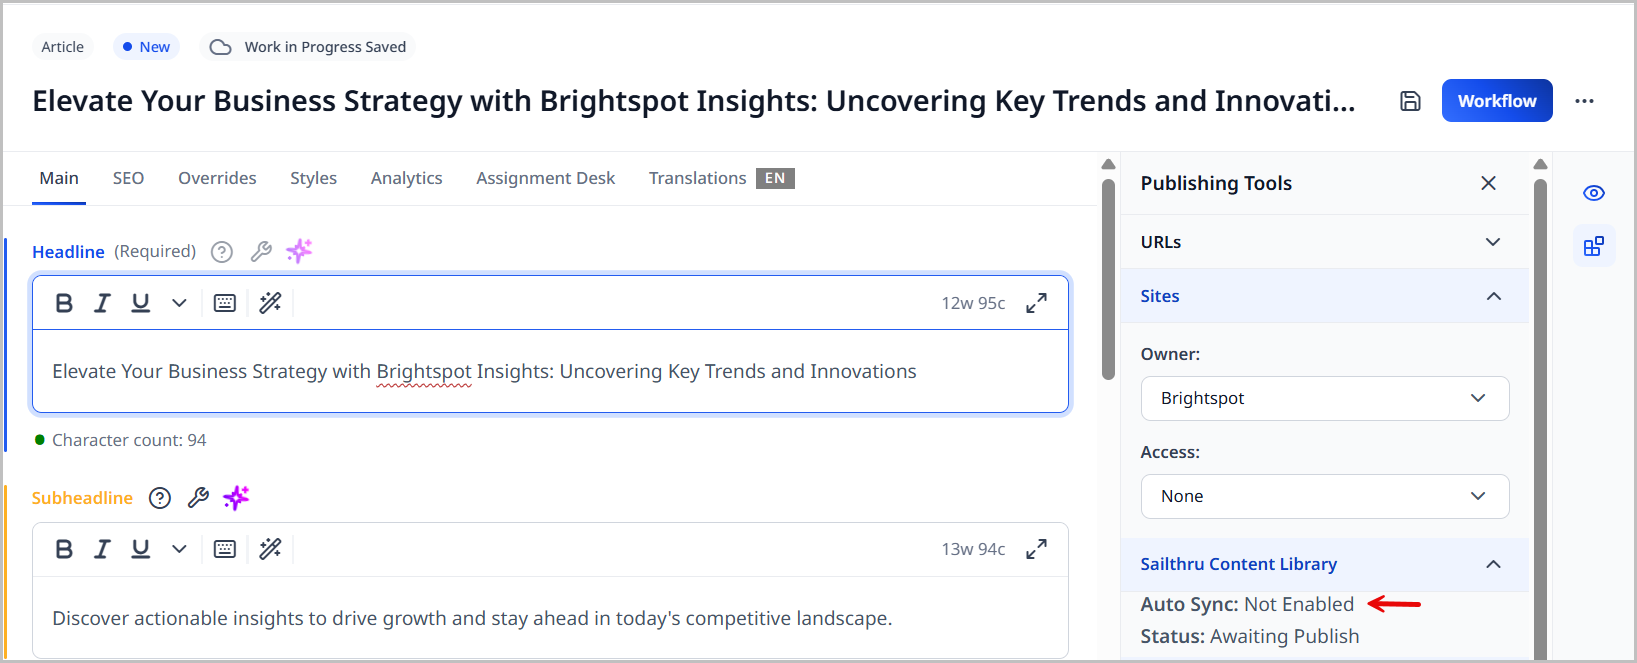The width and height of the screenshot is (1637, 663).
Task: Open the Access None dropdown
Action: click(x=1324, y=496)
